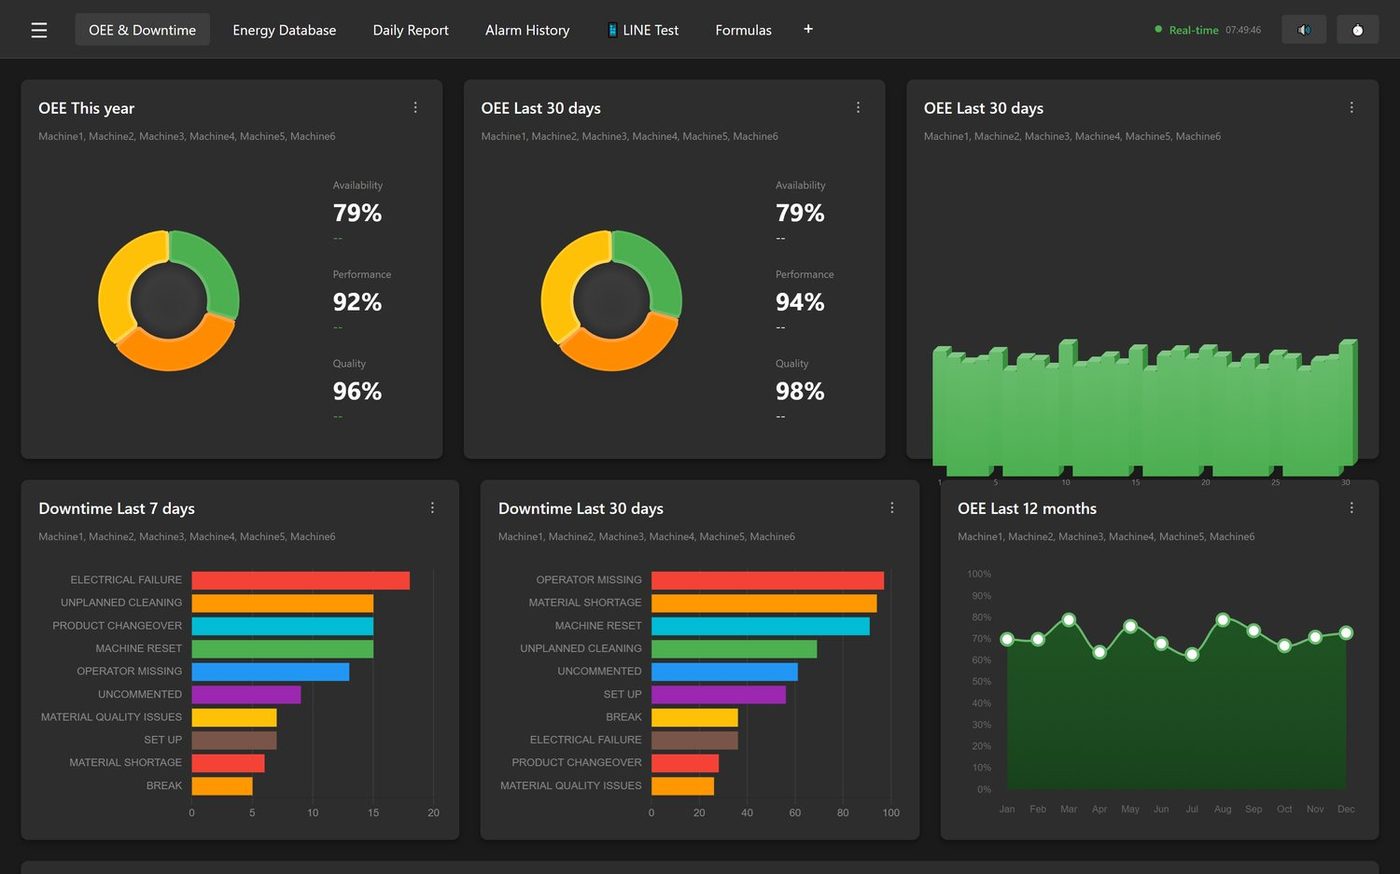Image resolution: width=1400 pixels, height=874 pixels.
Task: Click OPERATOR MISSING bar in 7 days chart
Action: coord(270,672)
